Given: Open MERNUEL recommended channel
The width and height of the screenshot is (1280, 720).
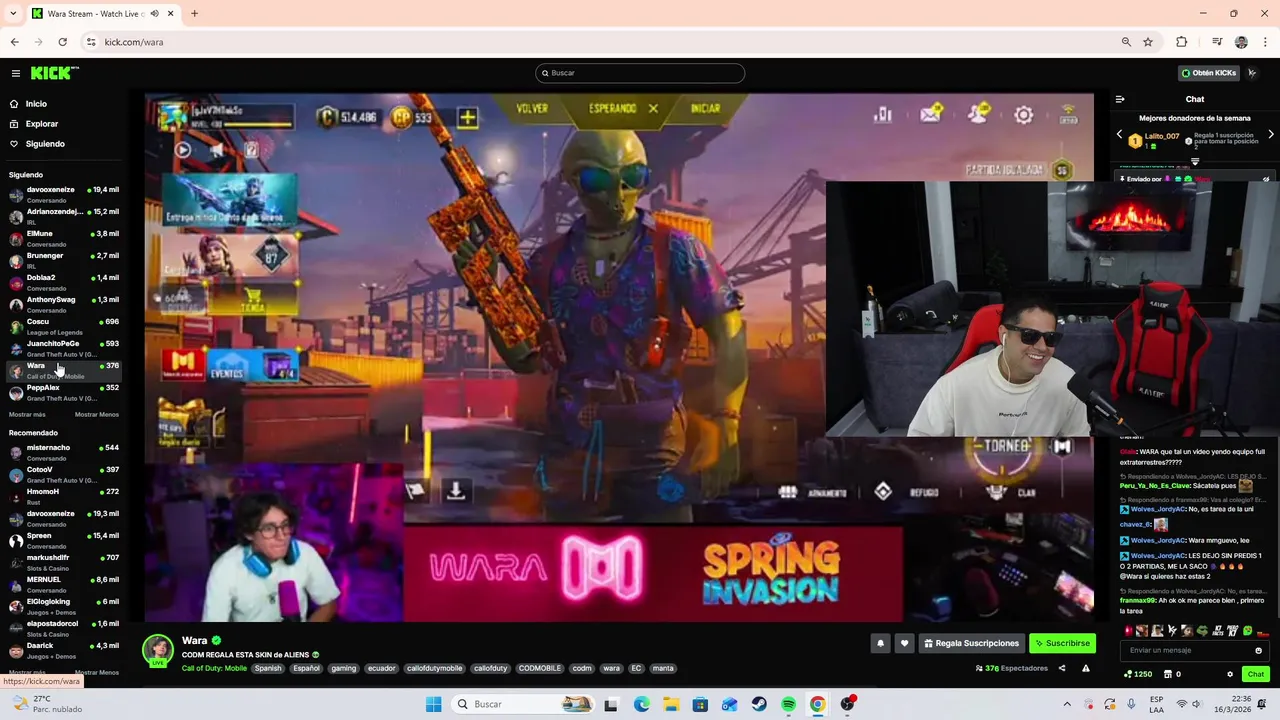Looking at the screenshot, I should (x=63, y=584).
